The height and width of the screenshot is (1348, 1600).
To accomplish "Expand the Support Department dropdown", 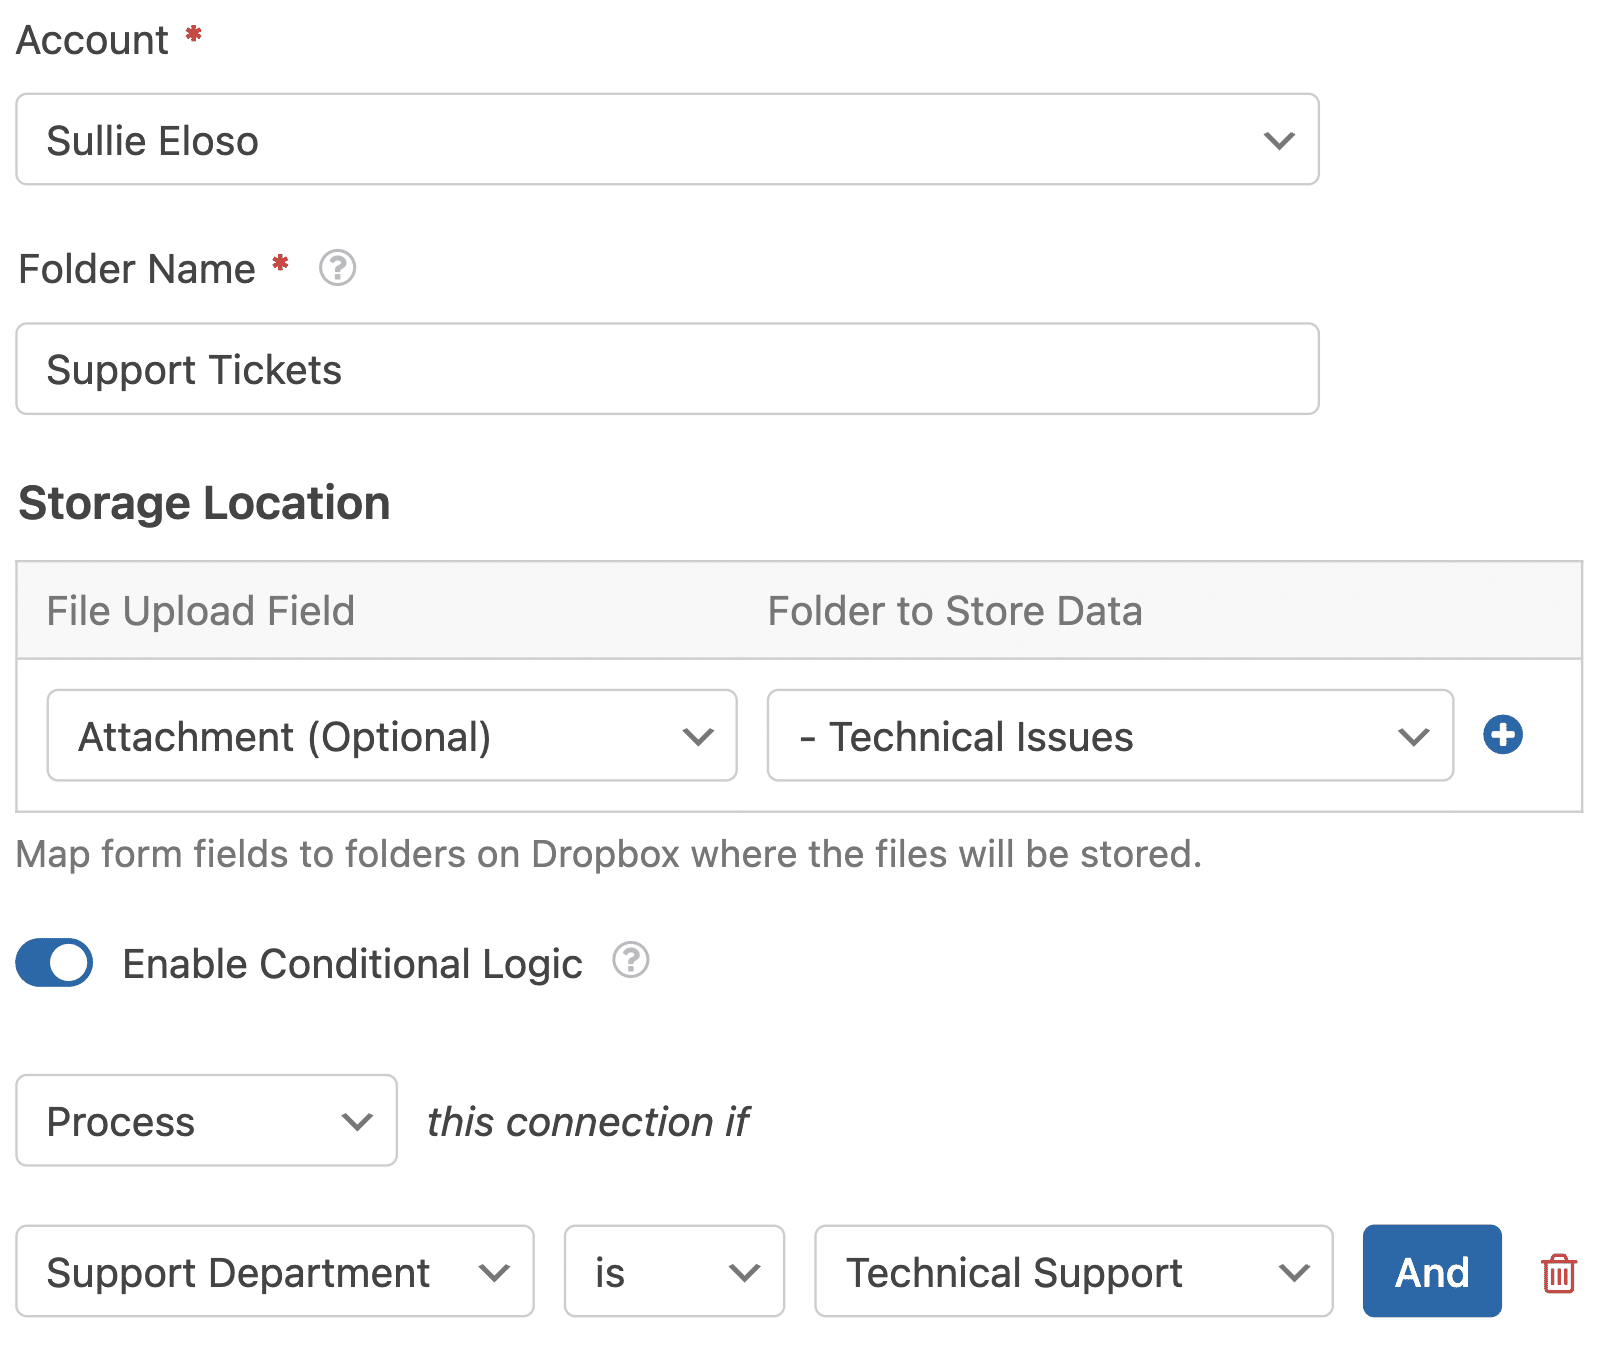I will tap(275, 1272).
